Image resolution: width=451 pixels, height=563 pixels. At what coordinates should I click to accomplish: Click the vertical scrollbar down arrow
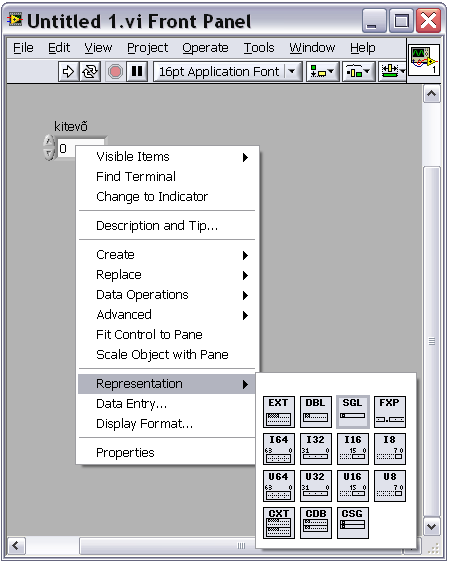[x=432, y=527]
